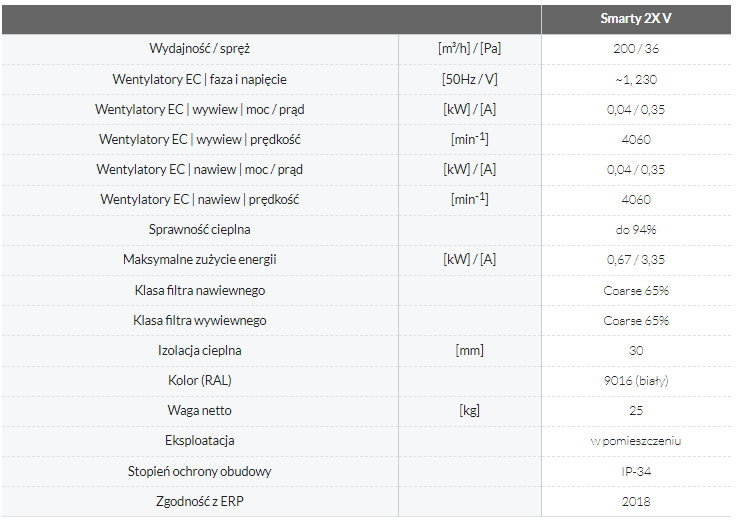The height and width of the screenshot is (526, 743).
Task: Select the ~1, 230 voltage value
Action: [636, 80]
